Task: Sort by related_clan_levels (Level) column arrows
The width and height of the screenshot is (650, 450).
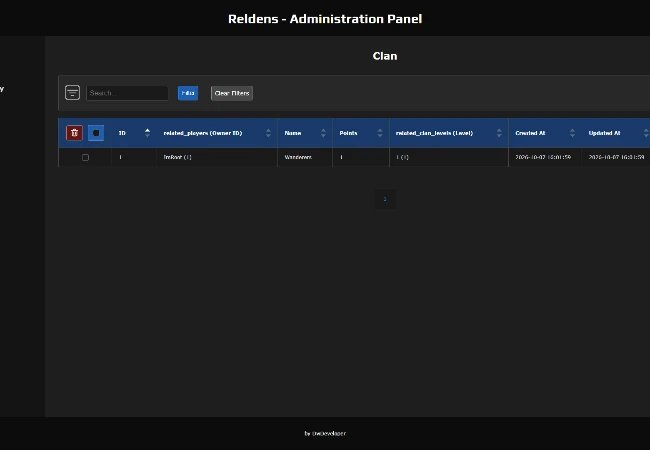Action: click(x=499, y=133)
